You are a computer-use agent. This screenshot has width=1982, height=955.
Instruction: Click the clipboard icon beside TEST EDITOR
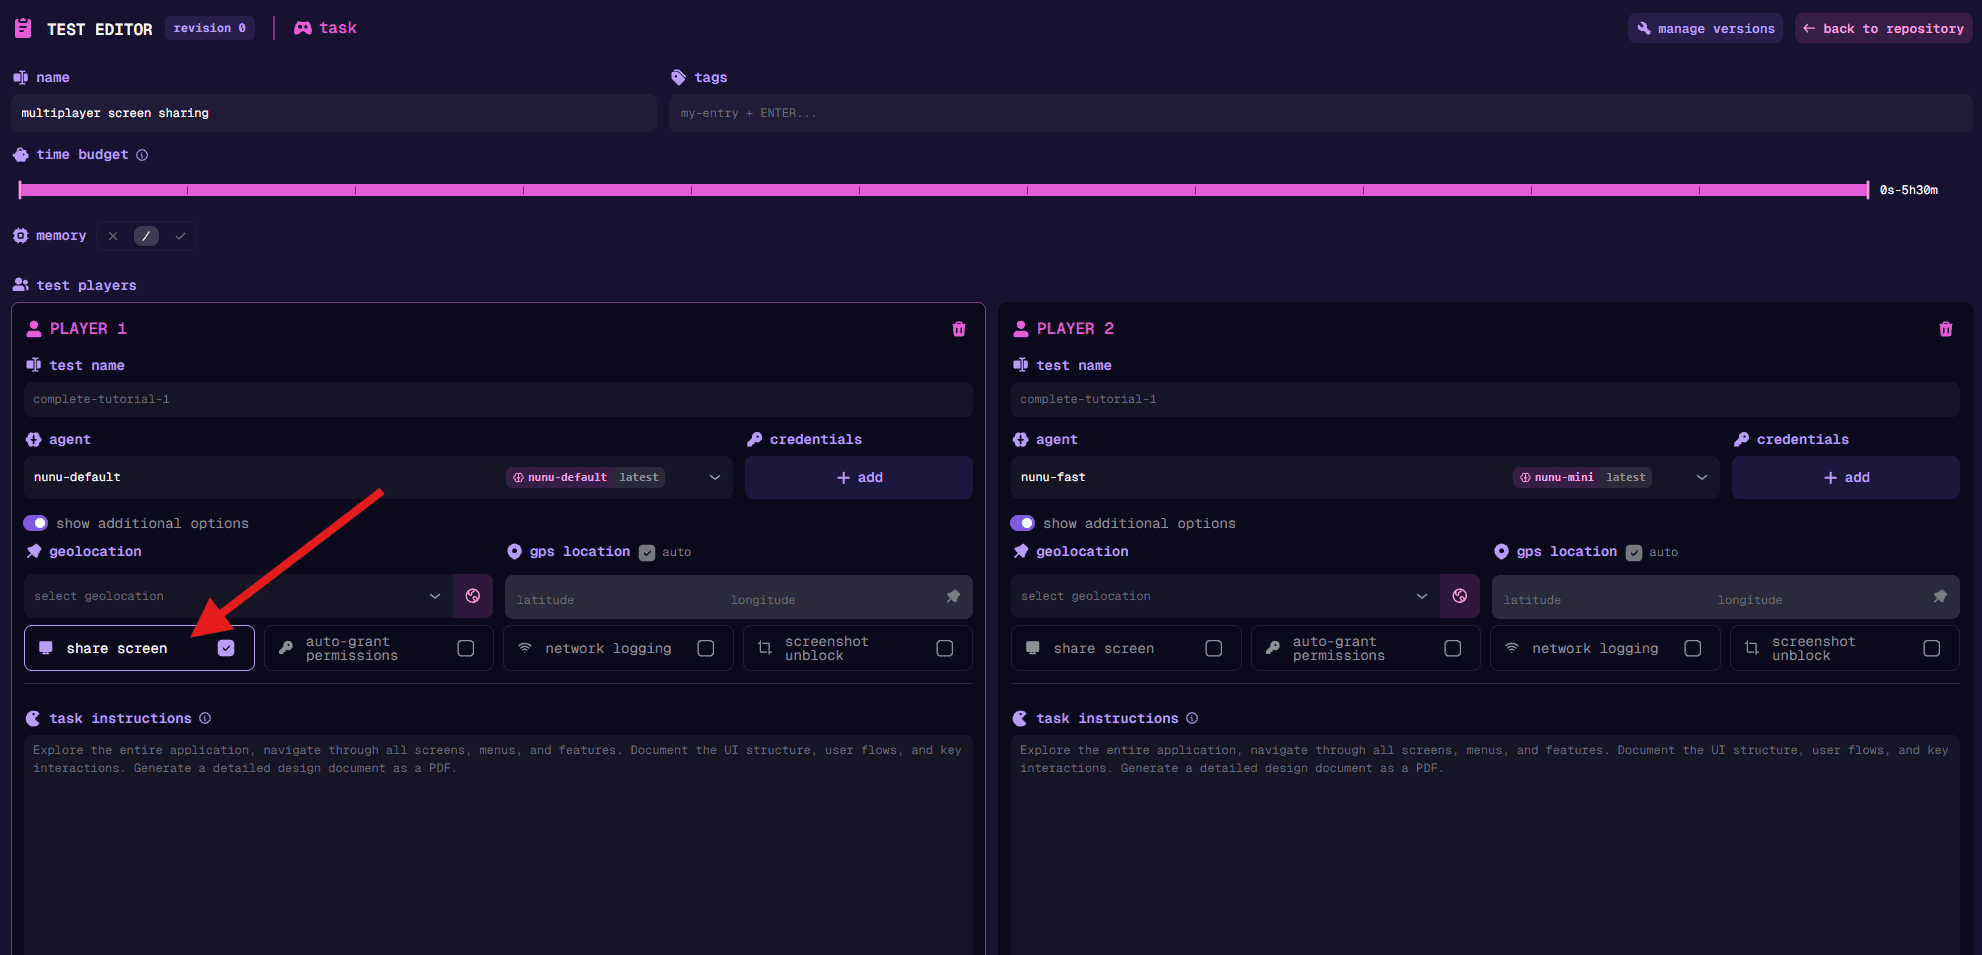pos(23,28)
